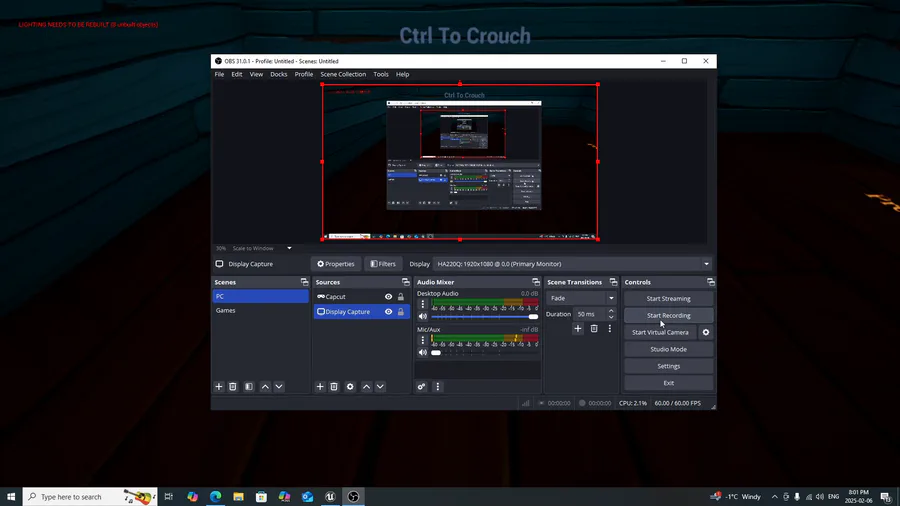The height and width of the screenshot is (506, 900).
Task: Move scene up arrow in Scenes panel
Action: coord(265,387)
